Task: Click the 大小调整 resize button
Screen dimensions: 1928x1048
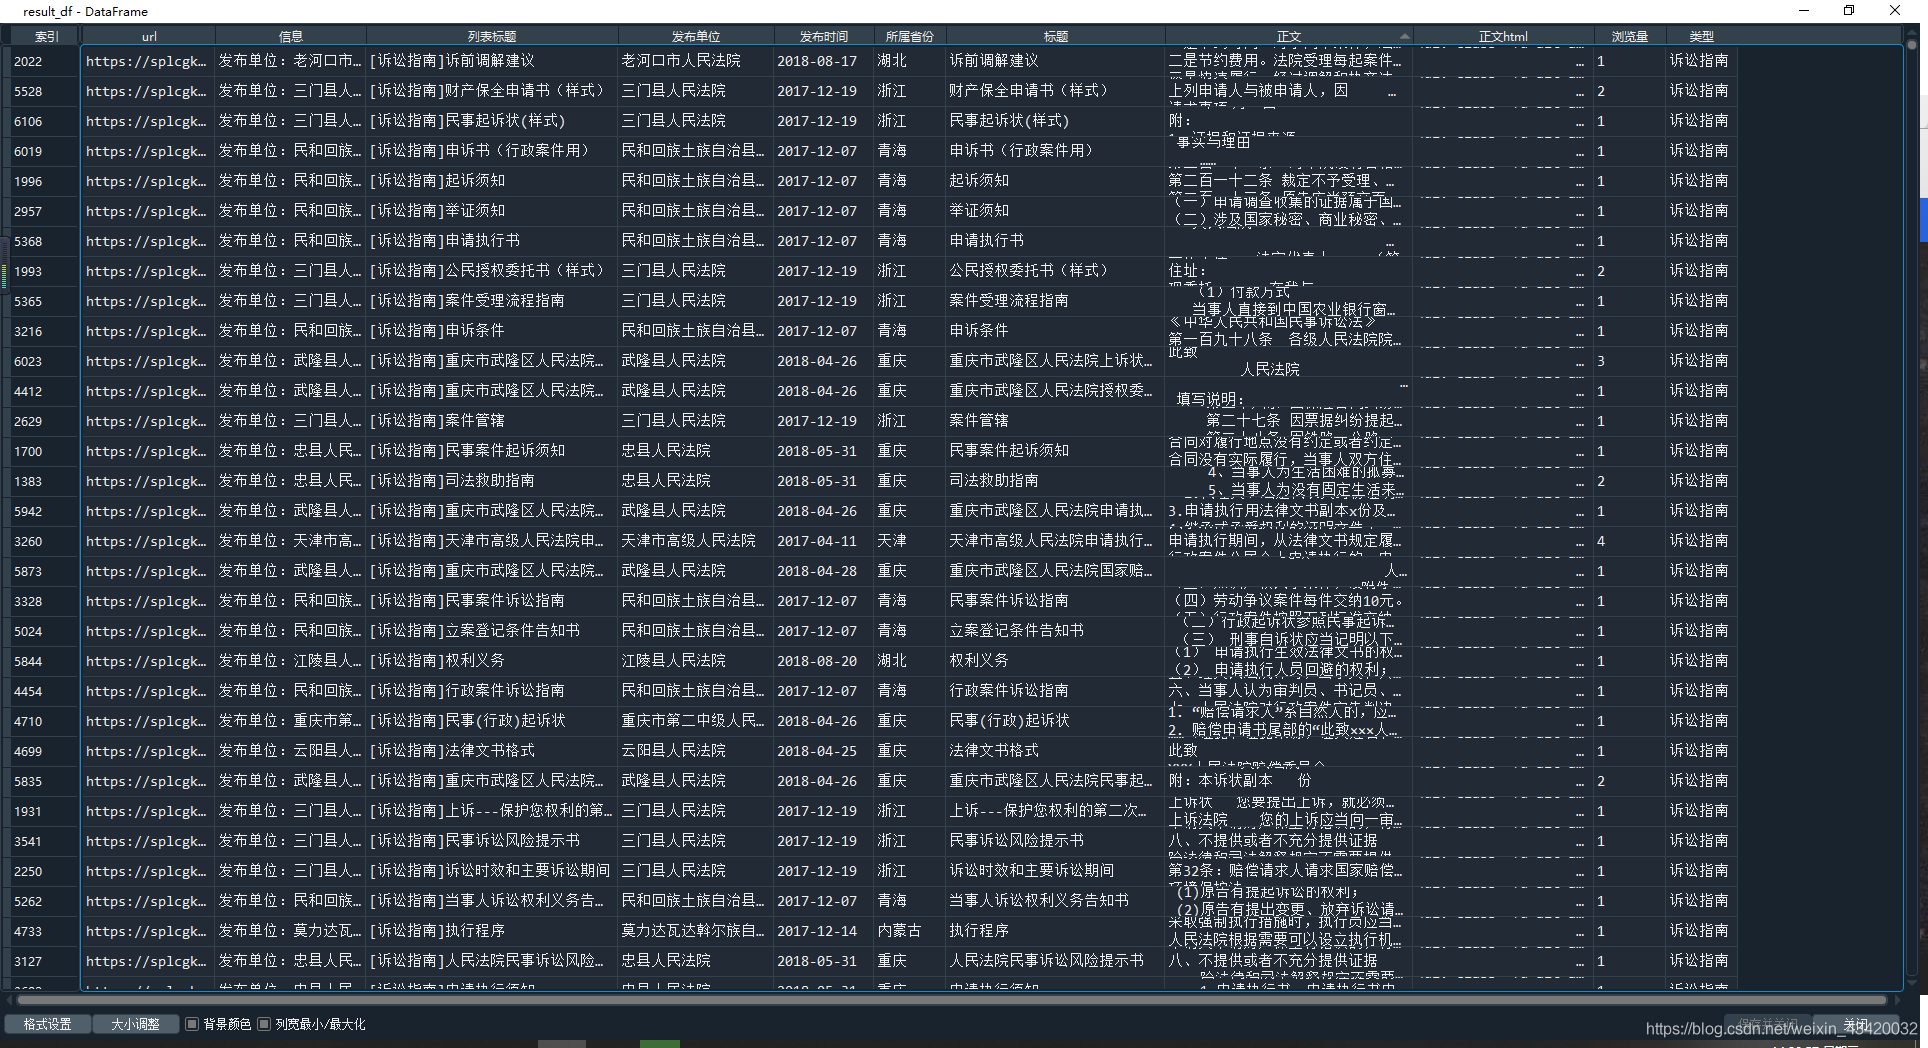Action: click(x=135, y=1024)
